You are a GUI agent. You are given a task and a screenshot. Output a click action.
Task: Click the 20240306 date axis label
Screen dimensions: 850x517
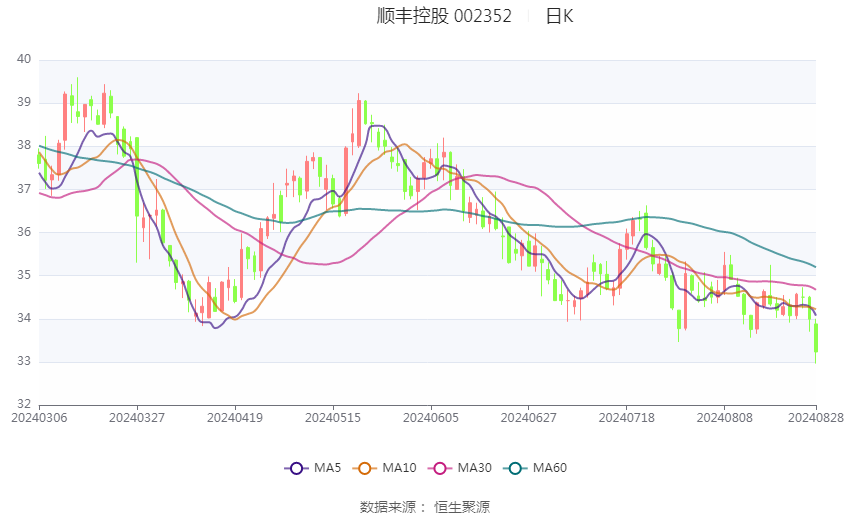pyautogui.click(x=39, y=418)
